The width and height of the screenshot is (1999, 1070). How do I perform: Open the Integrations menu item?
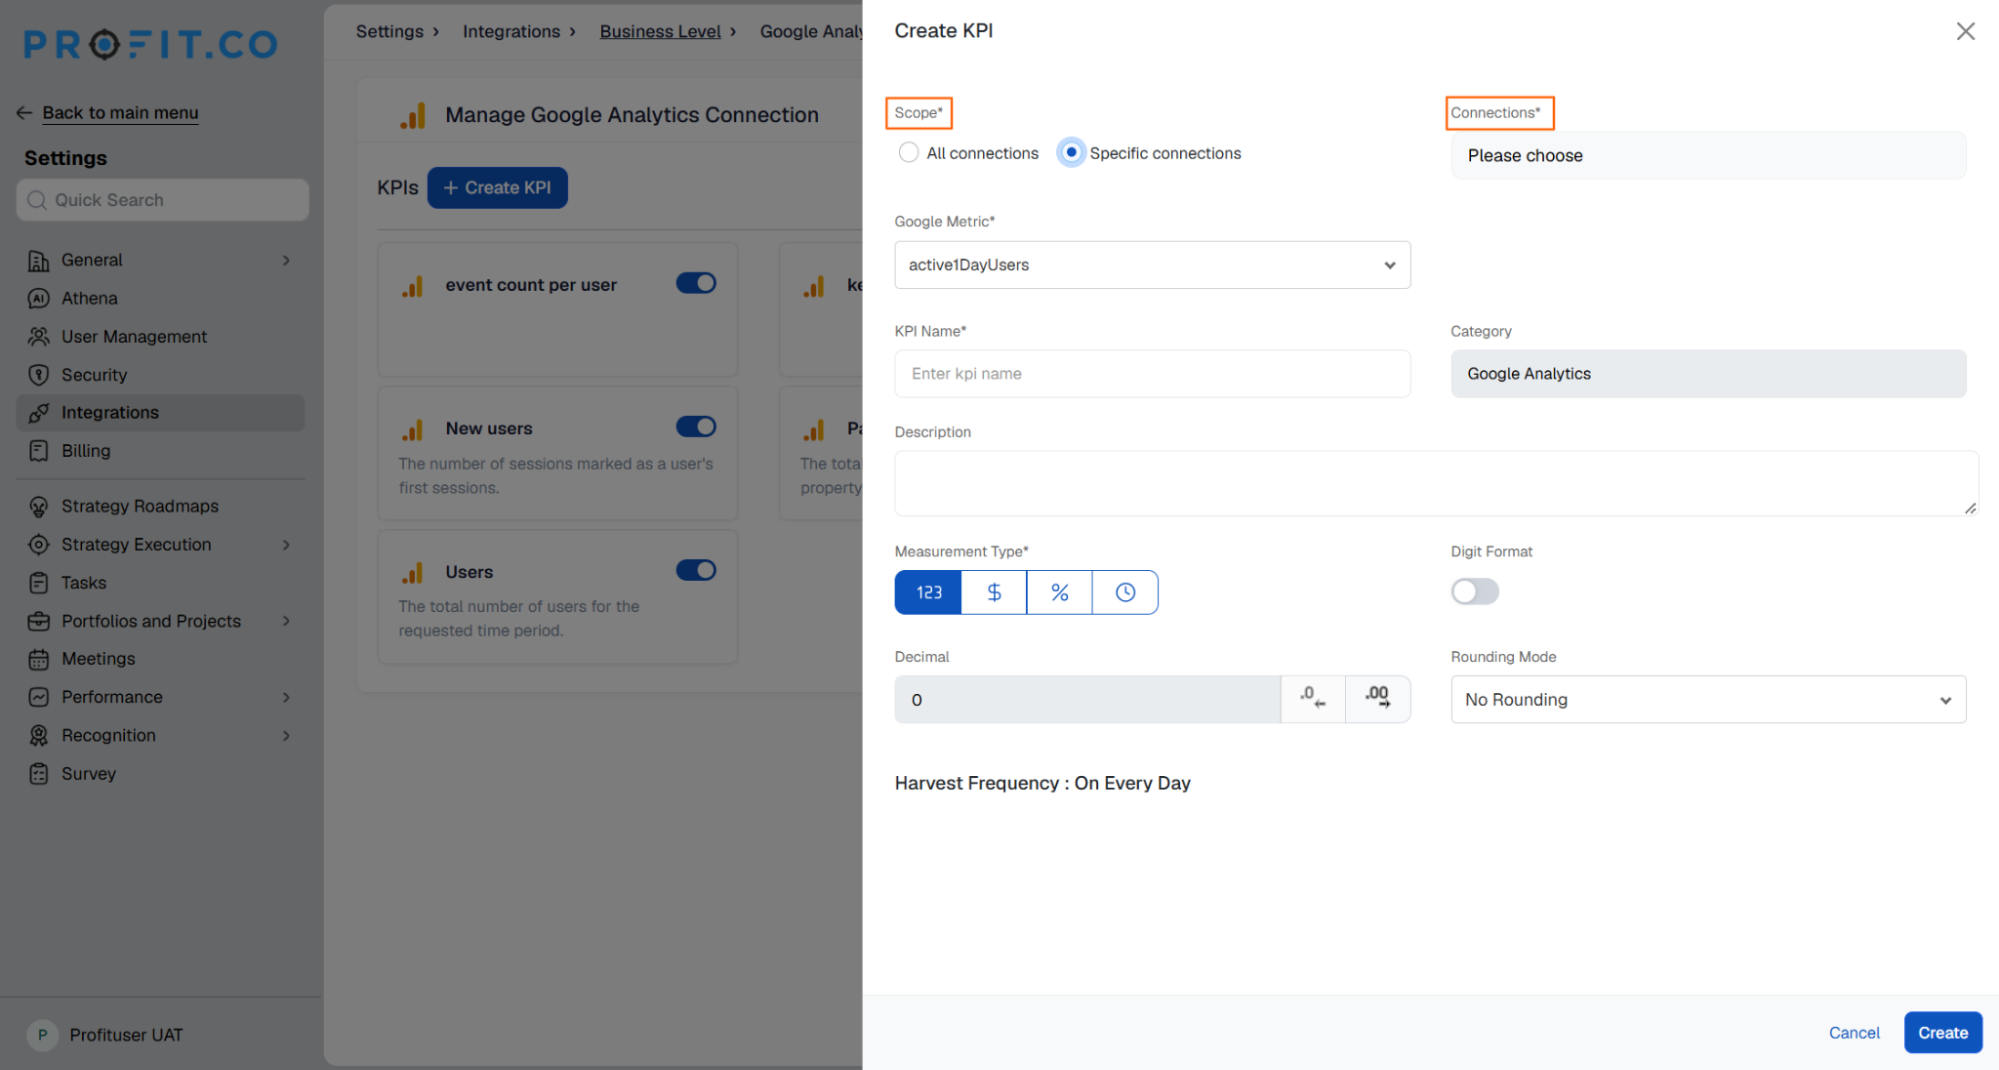point(160,413)
